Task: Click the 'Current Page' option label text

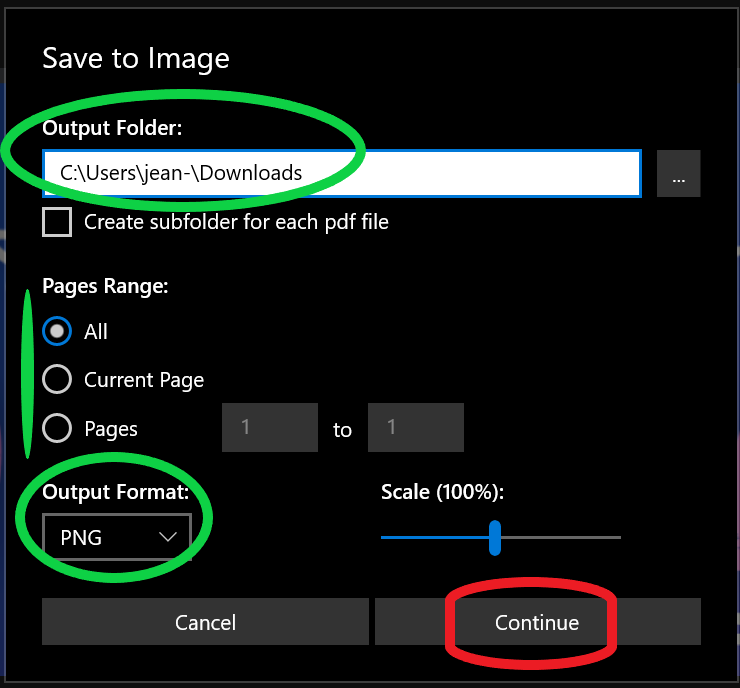Action: tap(144, 380)
